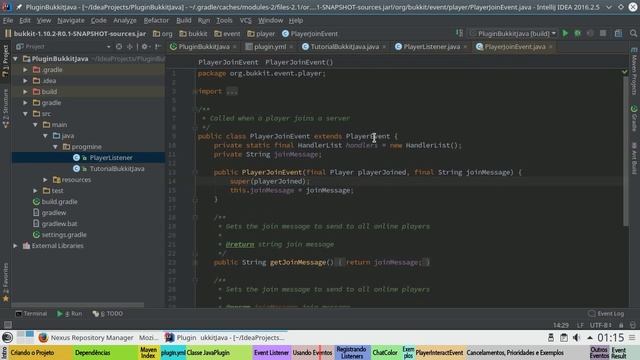Screen dimensions: 640x360
Task: Click 'player' folder in navigation bar
Action: click(261, 34)
